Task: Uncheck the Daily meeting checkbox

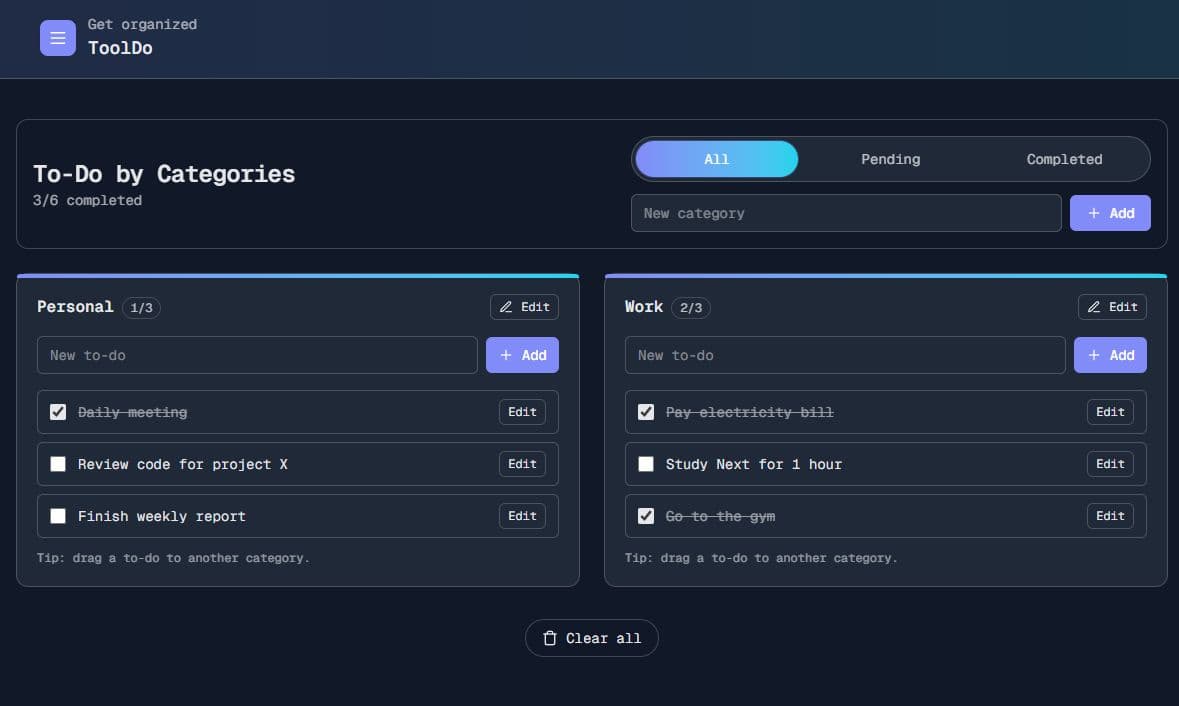Action: [58, 412]
